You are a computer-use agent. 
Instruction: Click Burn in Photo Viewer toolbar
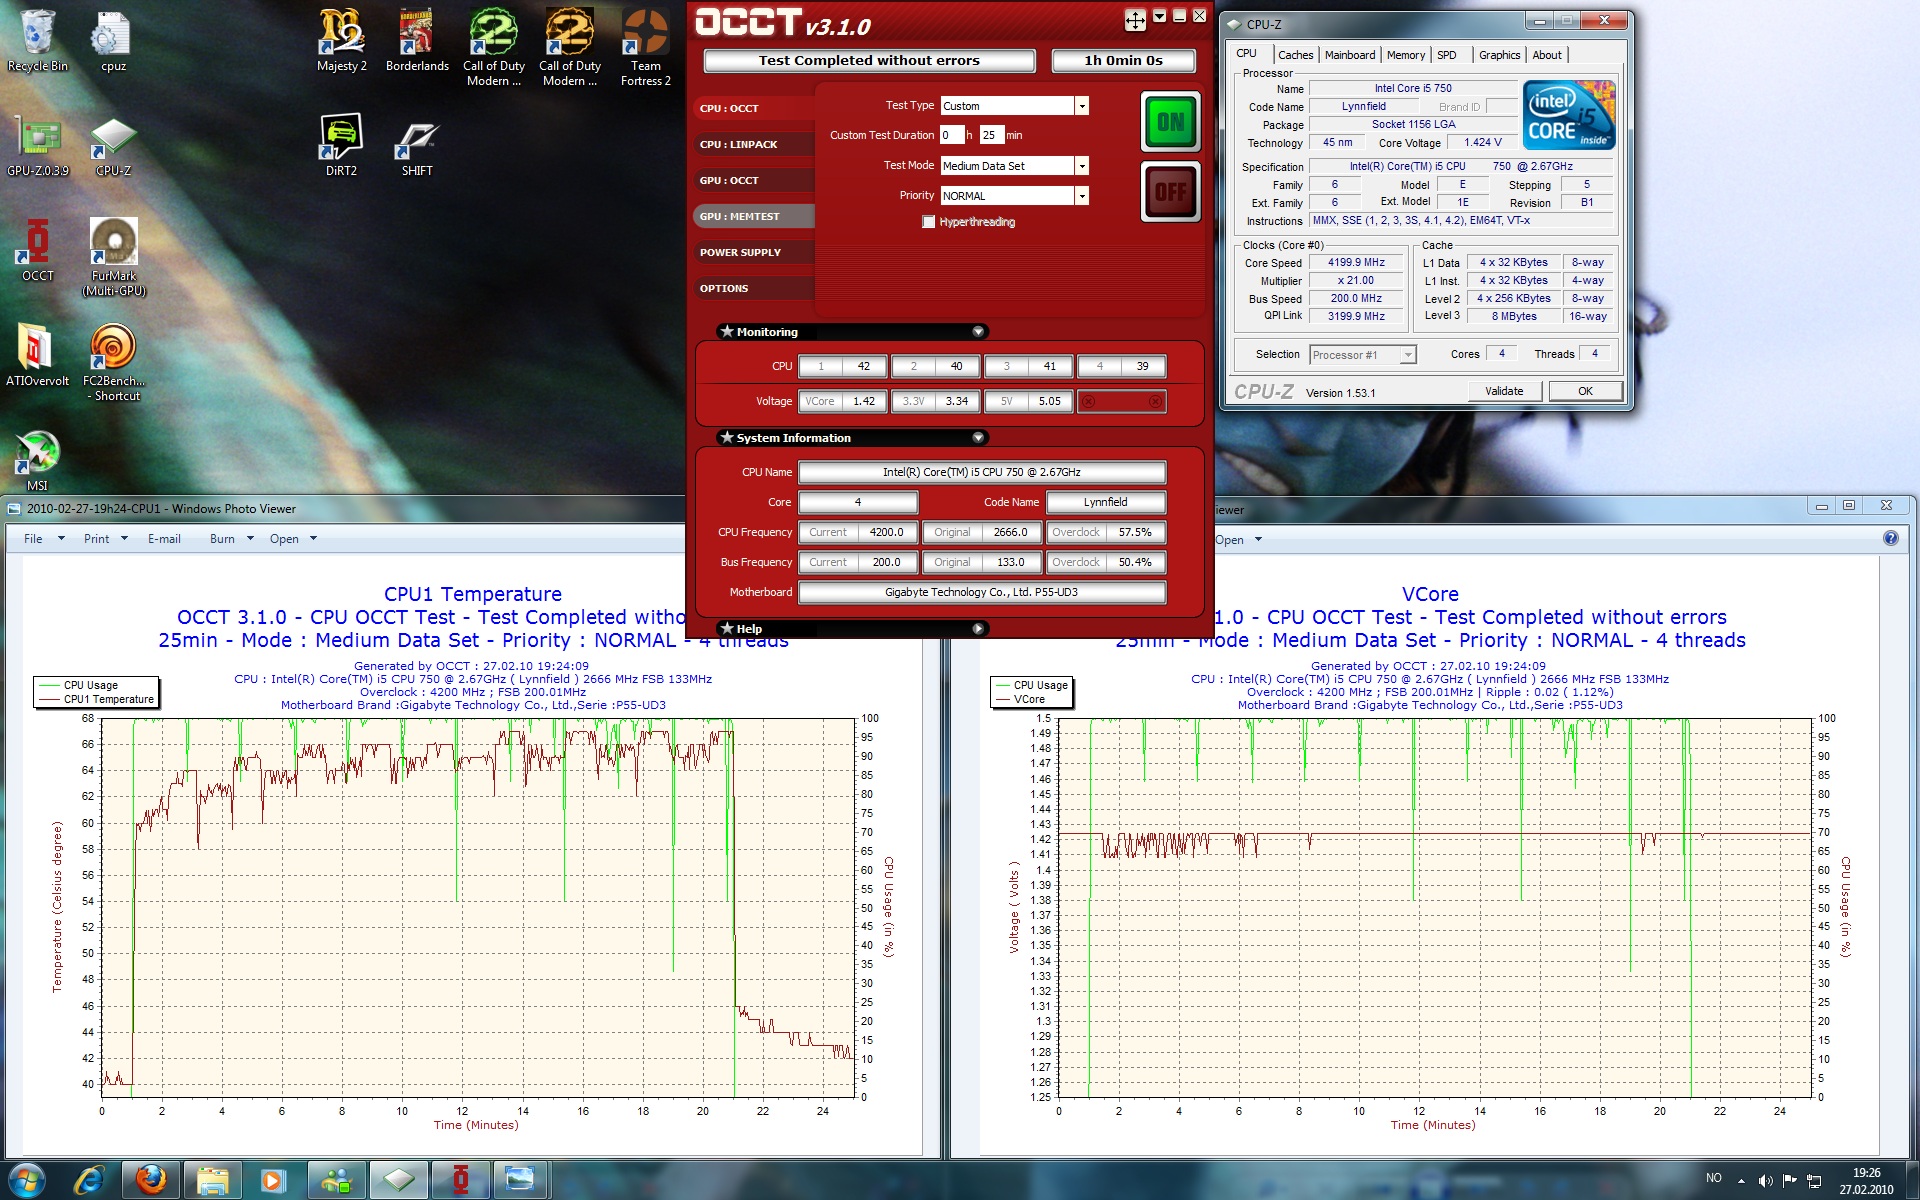(233, 539)
